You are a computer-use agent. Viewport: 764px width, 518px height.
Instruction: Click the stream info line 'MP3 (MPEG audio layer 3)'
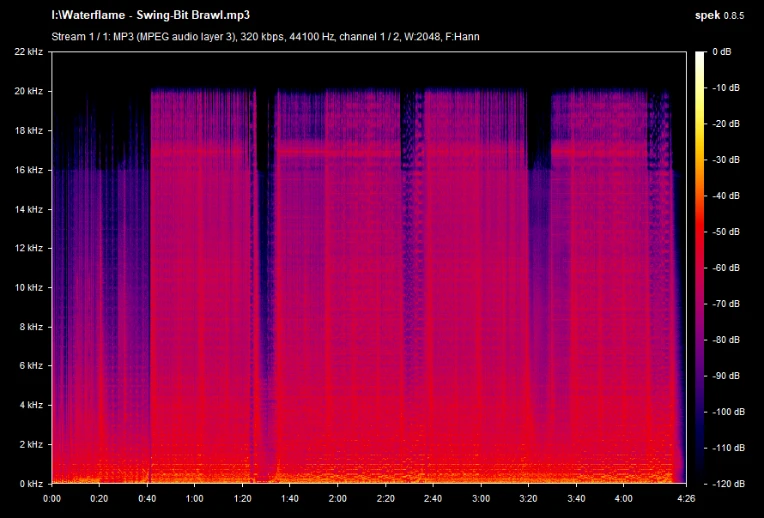pyautogui.click(x=174, y=37)
